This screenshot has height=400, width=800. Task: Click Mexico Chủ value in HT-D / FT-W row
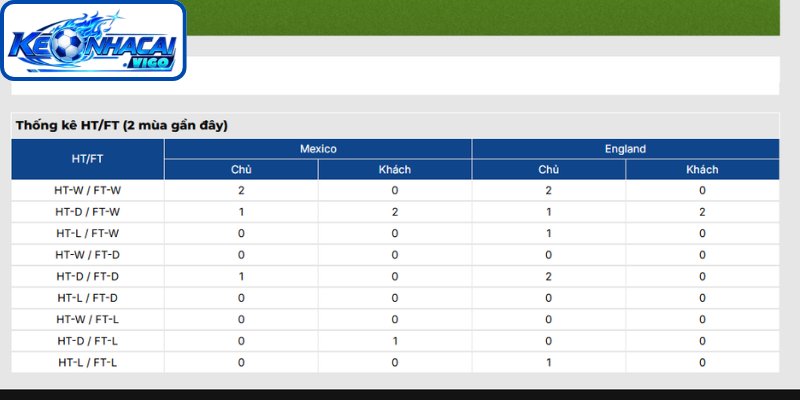click(x=241, y=212)
